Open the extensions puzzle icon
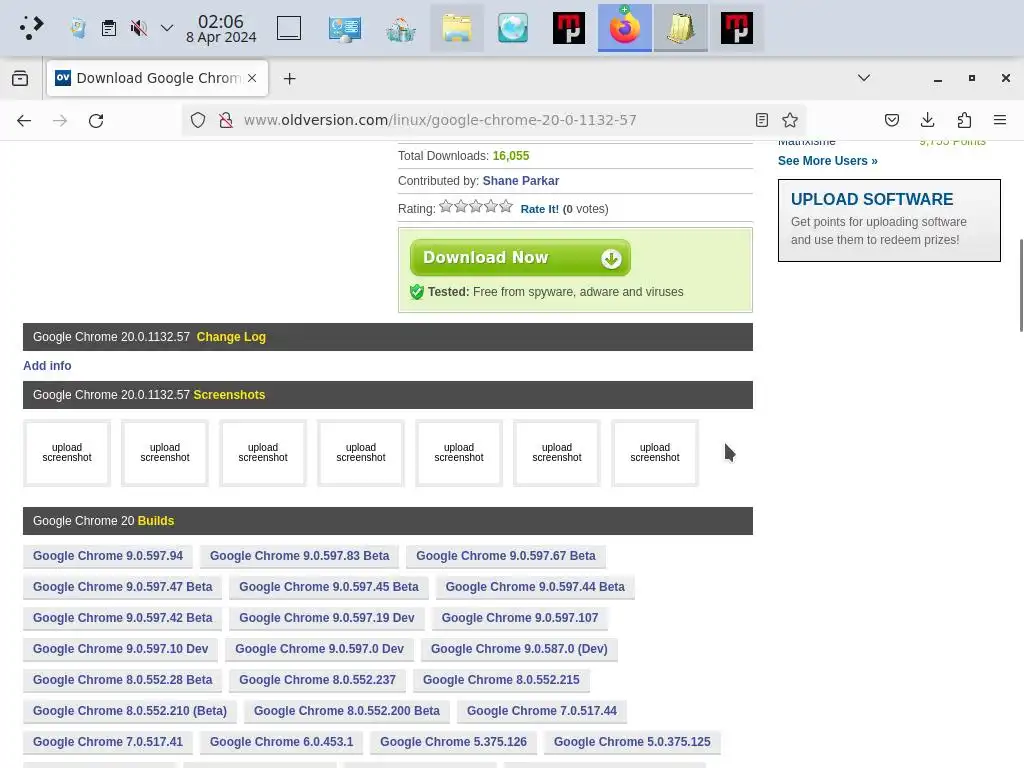 964,120
